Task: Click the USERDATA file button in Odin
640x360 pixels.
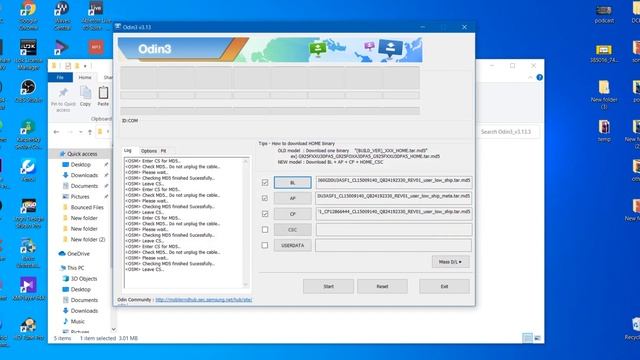Action: (x=292, y=245)
